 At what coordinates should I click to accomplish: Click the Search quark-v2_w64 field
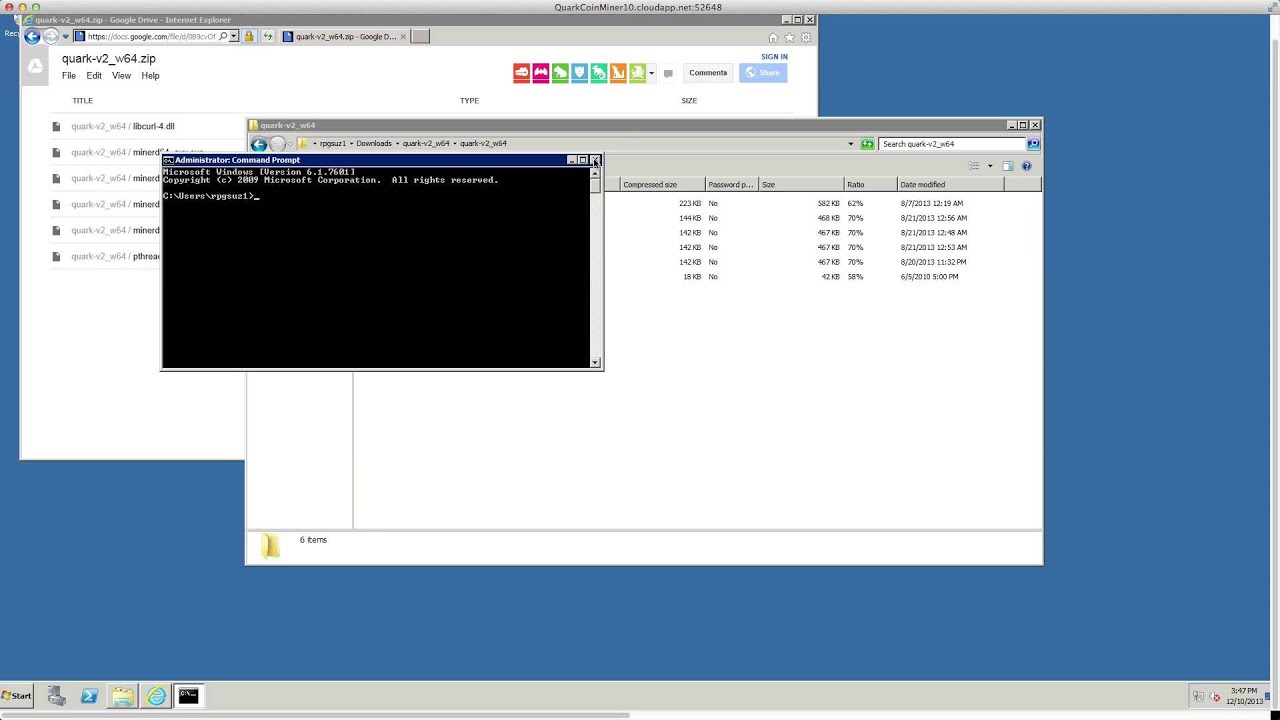952,144
